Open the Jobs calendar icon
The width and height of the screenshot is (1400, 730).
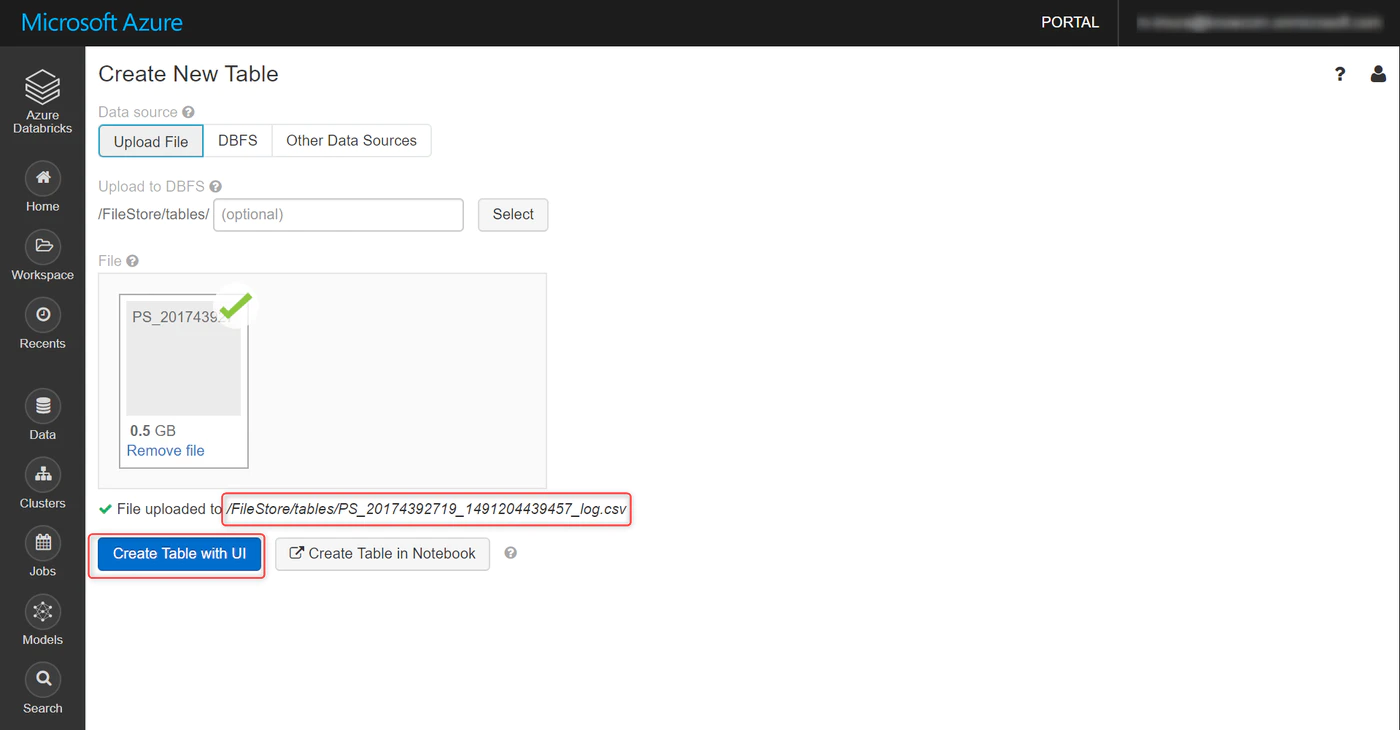tap(42, 543)
